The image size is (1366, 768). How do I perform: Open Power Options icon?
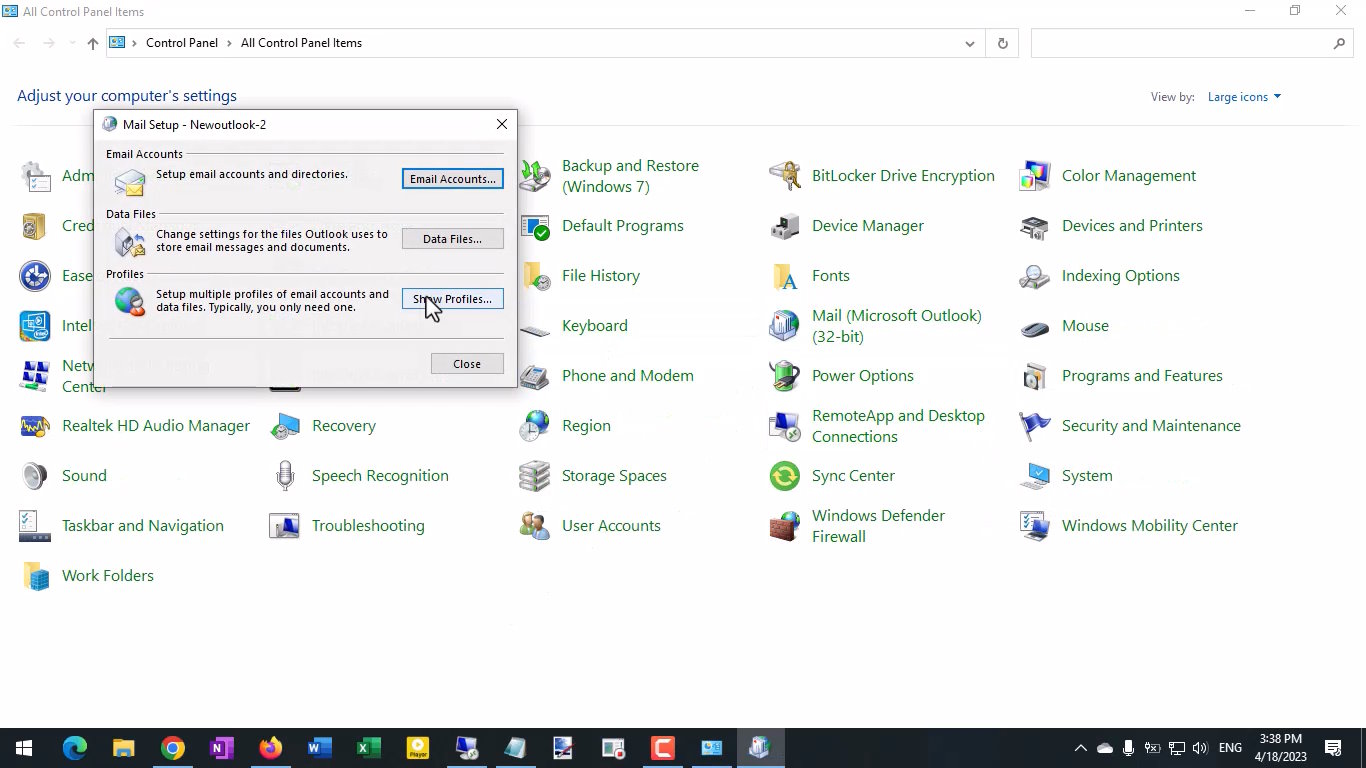[x=785, y=376]
